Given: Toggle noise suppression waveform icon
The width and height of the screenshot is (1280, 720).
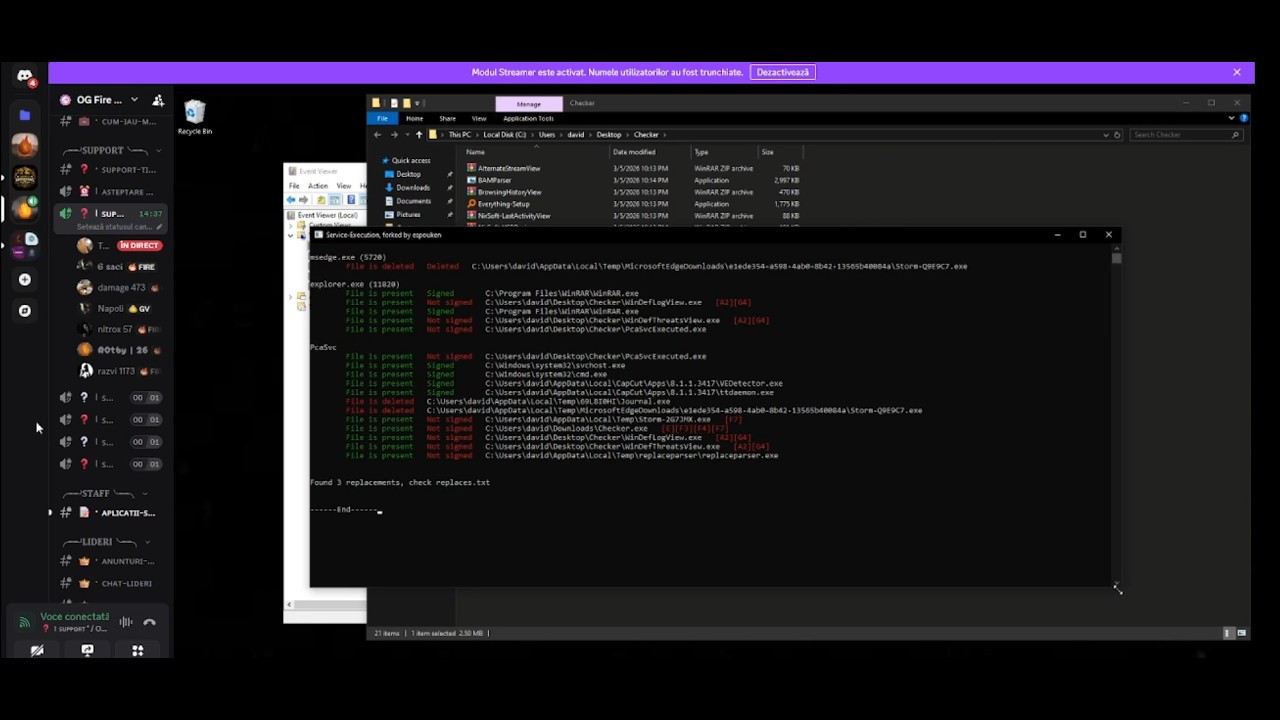Looking at the screenshot, I should 126,622.
